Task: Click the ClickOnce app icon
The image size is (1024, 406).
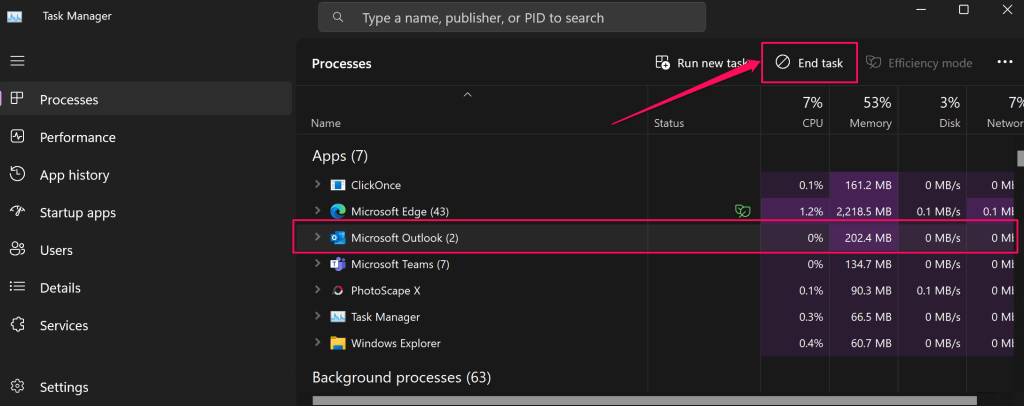Action: [x=338, y=185]
